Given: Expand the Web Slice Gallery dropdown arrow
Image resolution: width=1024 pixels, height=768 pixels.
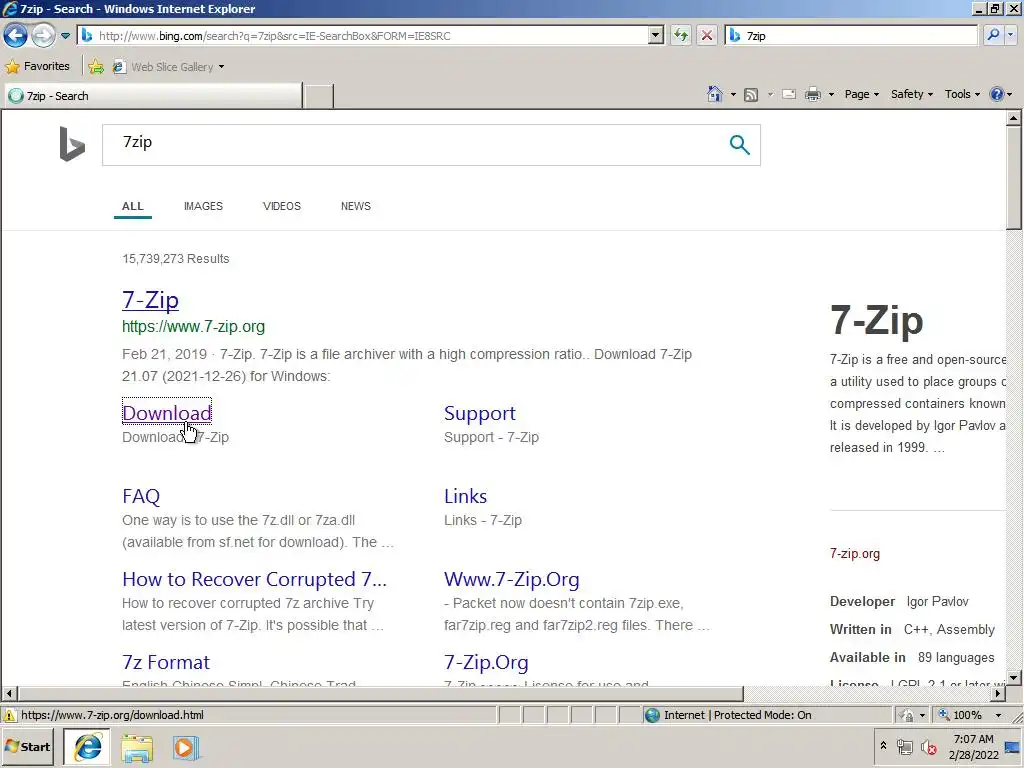Looking at the screenshot, I should 221,67.
